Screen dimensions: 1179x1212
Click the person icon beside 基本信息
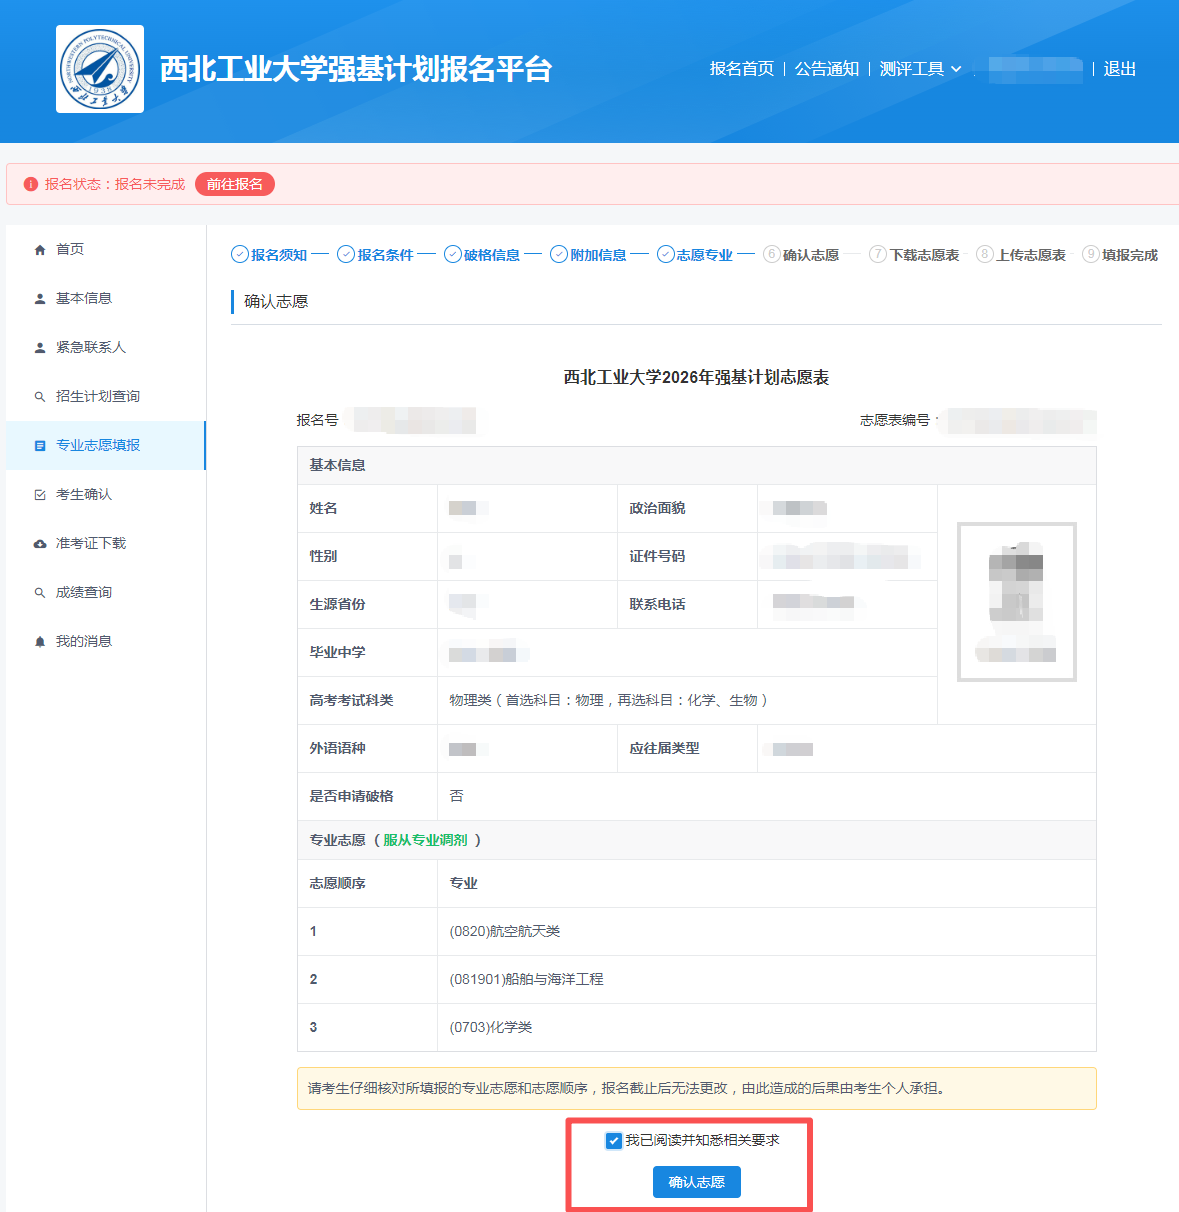click(x=40, y=299)
